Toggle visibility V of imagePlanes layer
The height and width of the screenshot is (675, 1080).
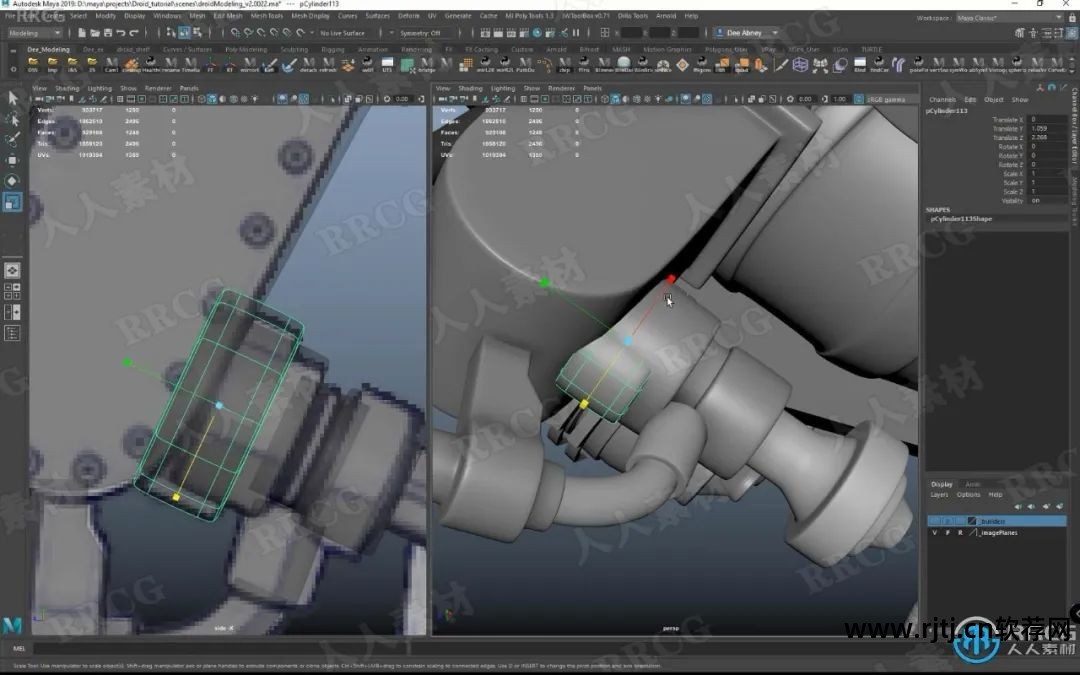[x=935, y=533]
